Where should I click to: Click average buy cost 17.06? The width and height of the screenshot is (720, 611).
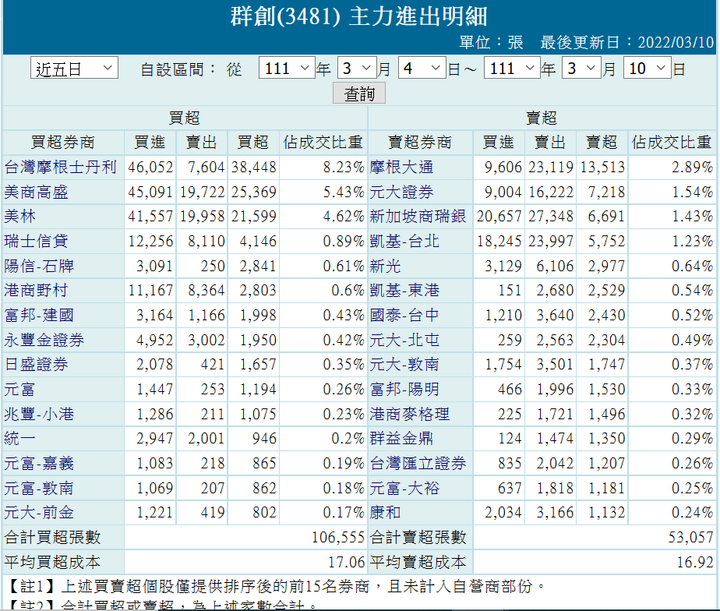(346, 562)
